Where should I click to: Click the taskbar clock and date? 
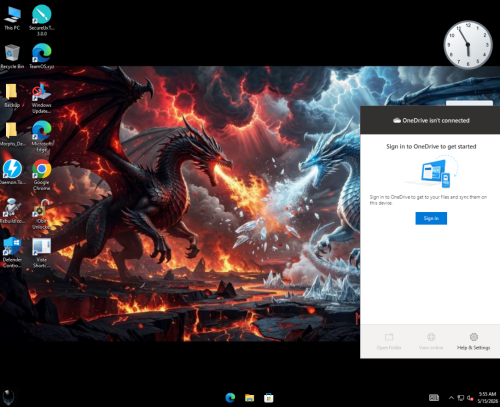[487, 398]
